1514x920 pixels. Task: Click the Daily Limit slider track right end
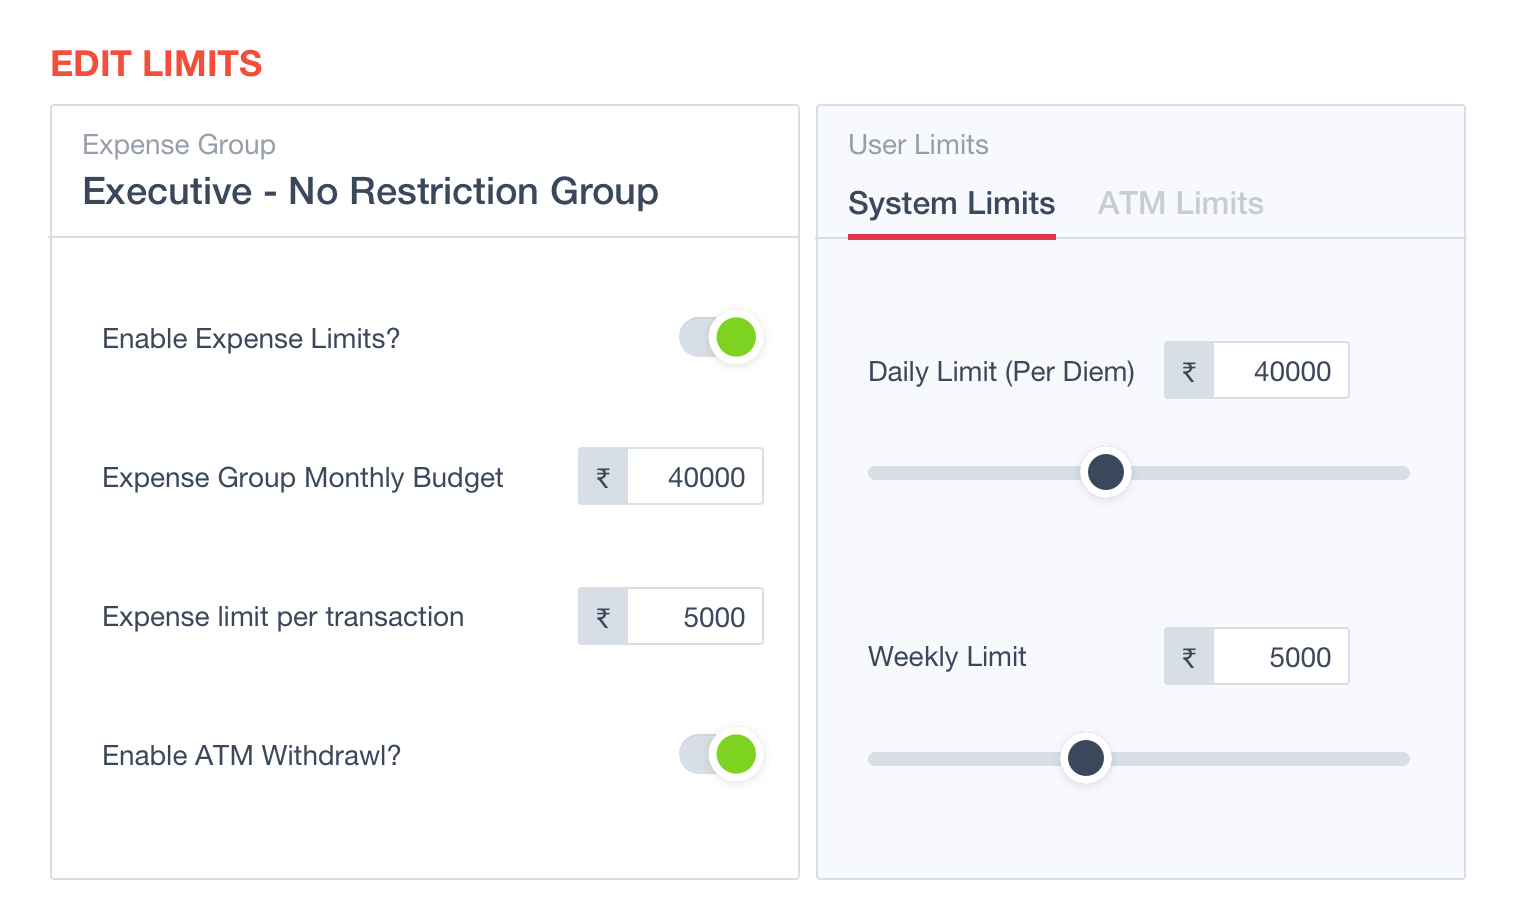click(x=1400, y=473)
